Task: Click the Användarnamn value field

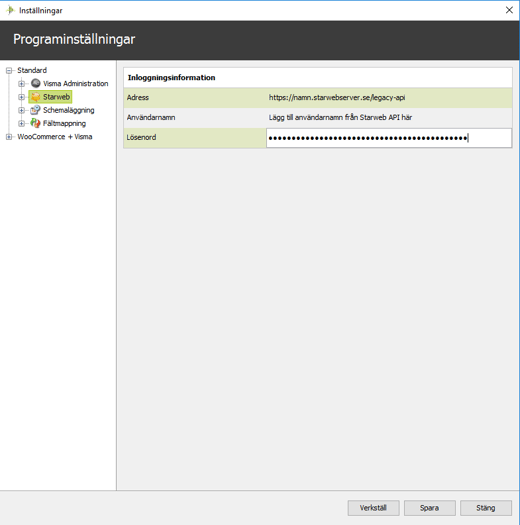Action: click(389, 118)
